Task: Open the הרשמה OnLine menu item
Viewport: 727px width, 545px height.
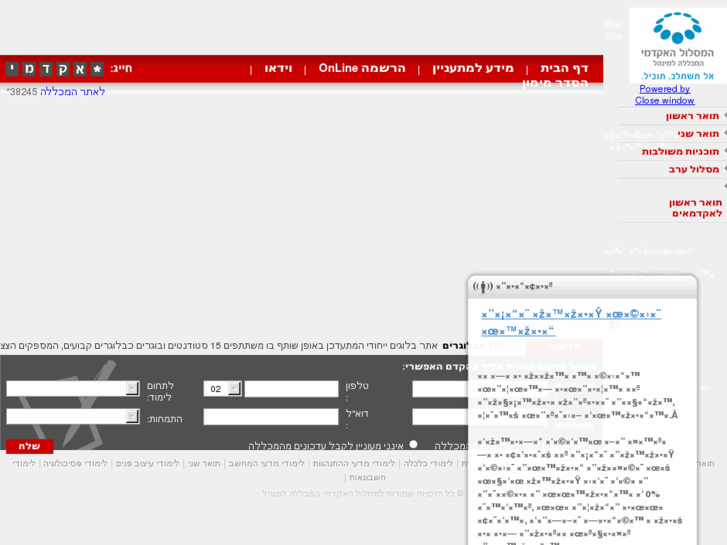Action: tap(362, 68)
